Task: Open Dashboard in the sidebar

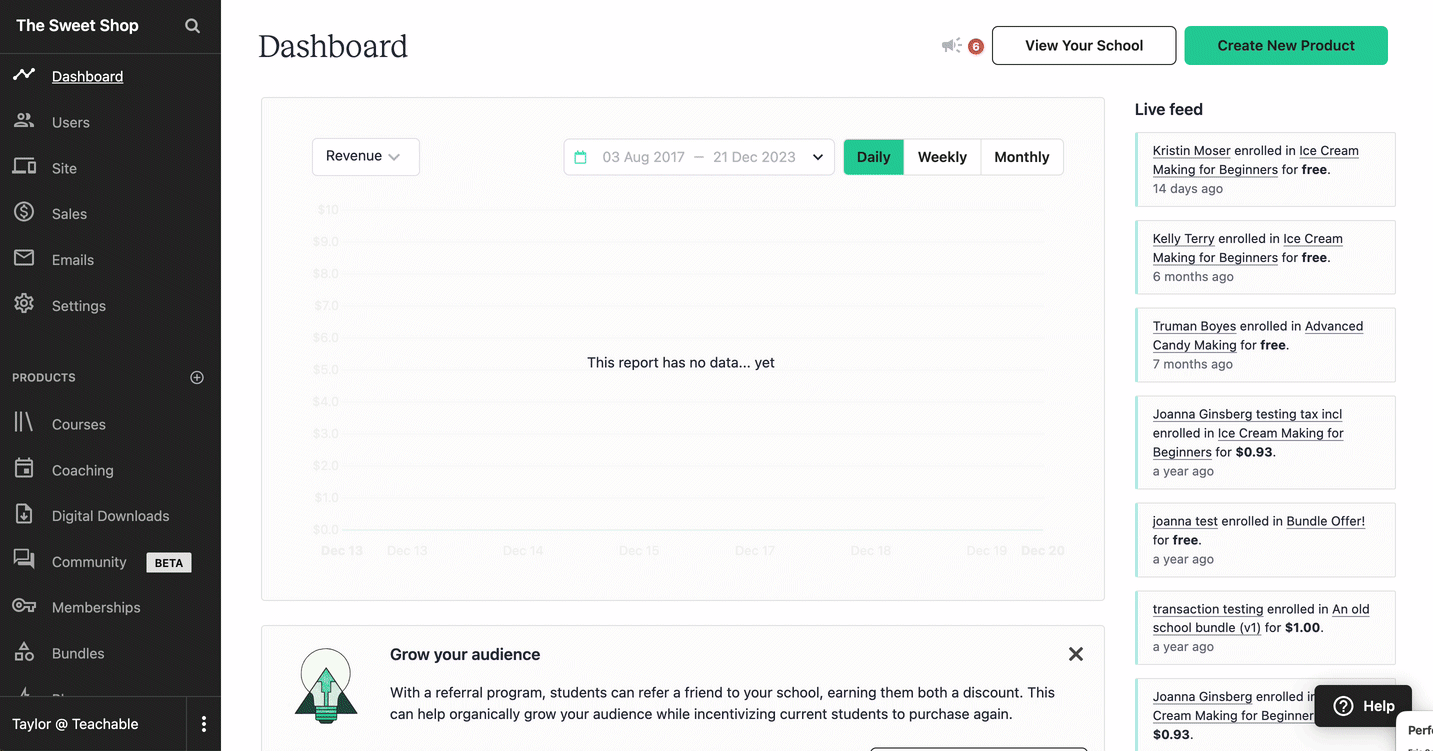Action: coord(87,76)
